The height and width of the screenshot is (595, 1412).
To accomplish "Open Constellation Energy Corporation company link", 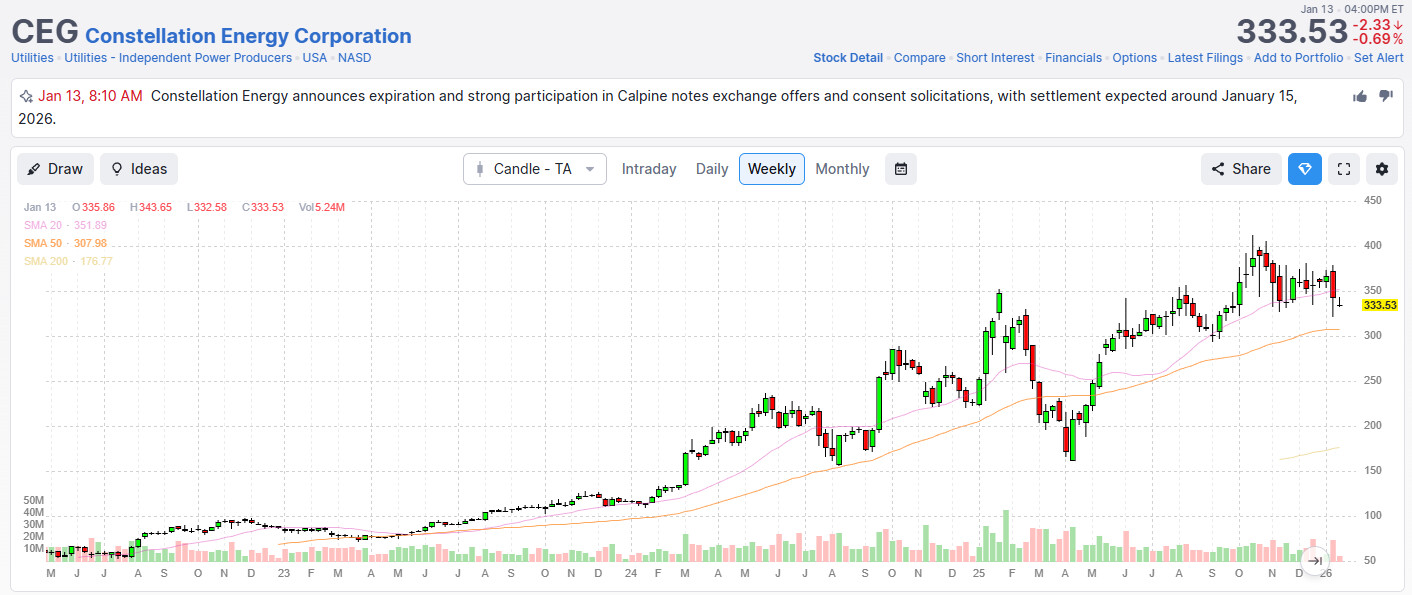I will (248, 36).
